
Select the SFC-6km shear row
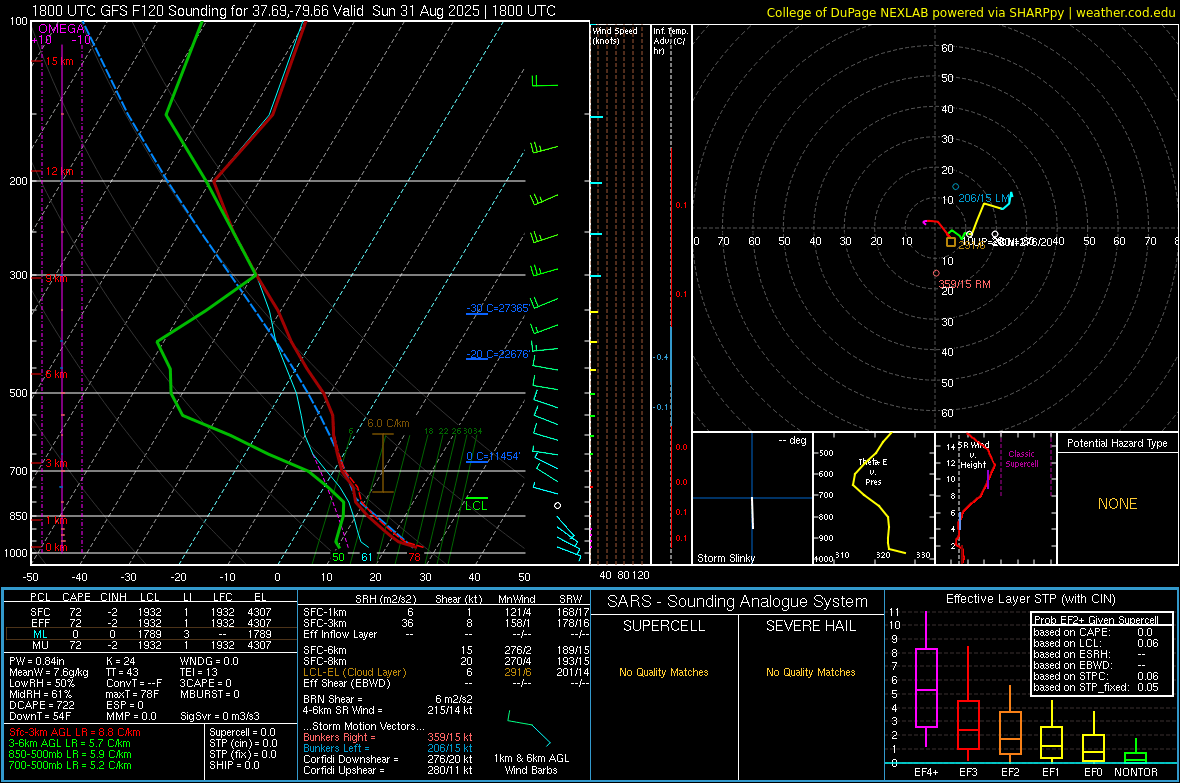pyautogui.click(x=446, y=650)
